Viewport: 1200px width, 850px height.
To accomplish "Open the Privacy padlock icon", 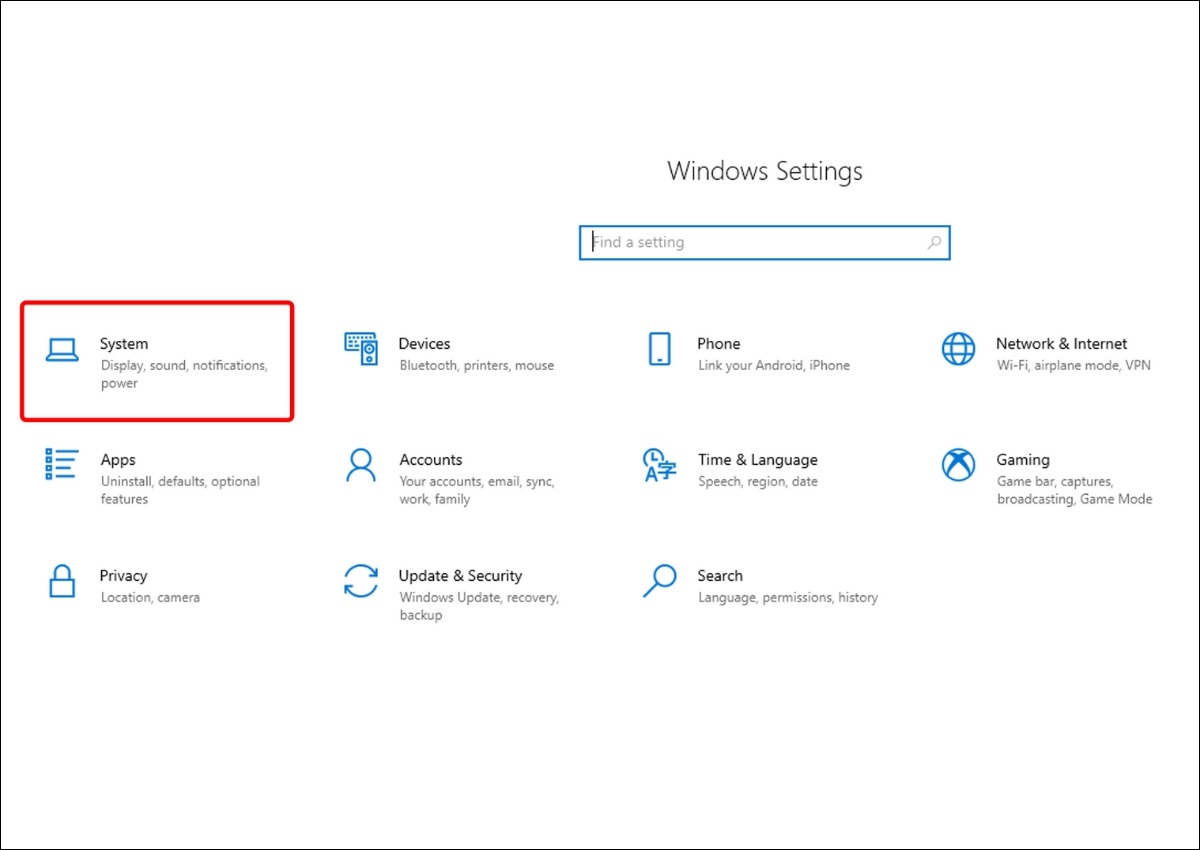I will [62, 581].
